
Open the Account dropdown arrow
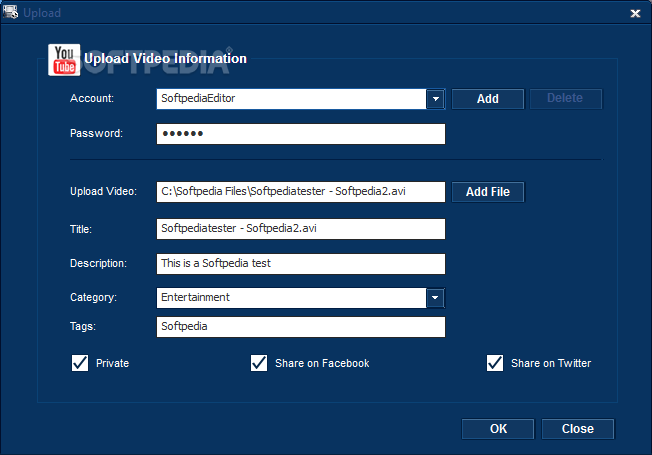pyautogui.click(x=435, y=99)
